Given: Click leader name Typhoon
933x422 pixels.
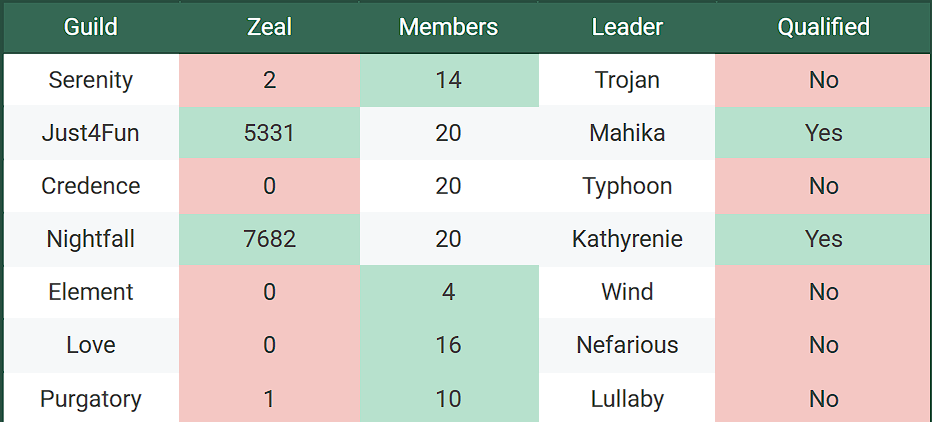Looking at the screenshot, I should [x=627, y=186].
